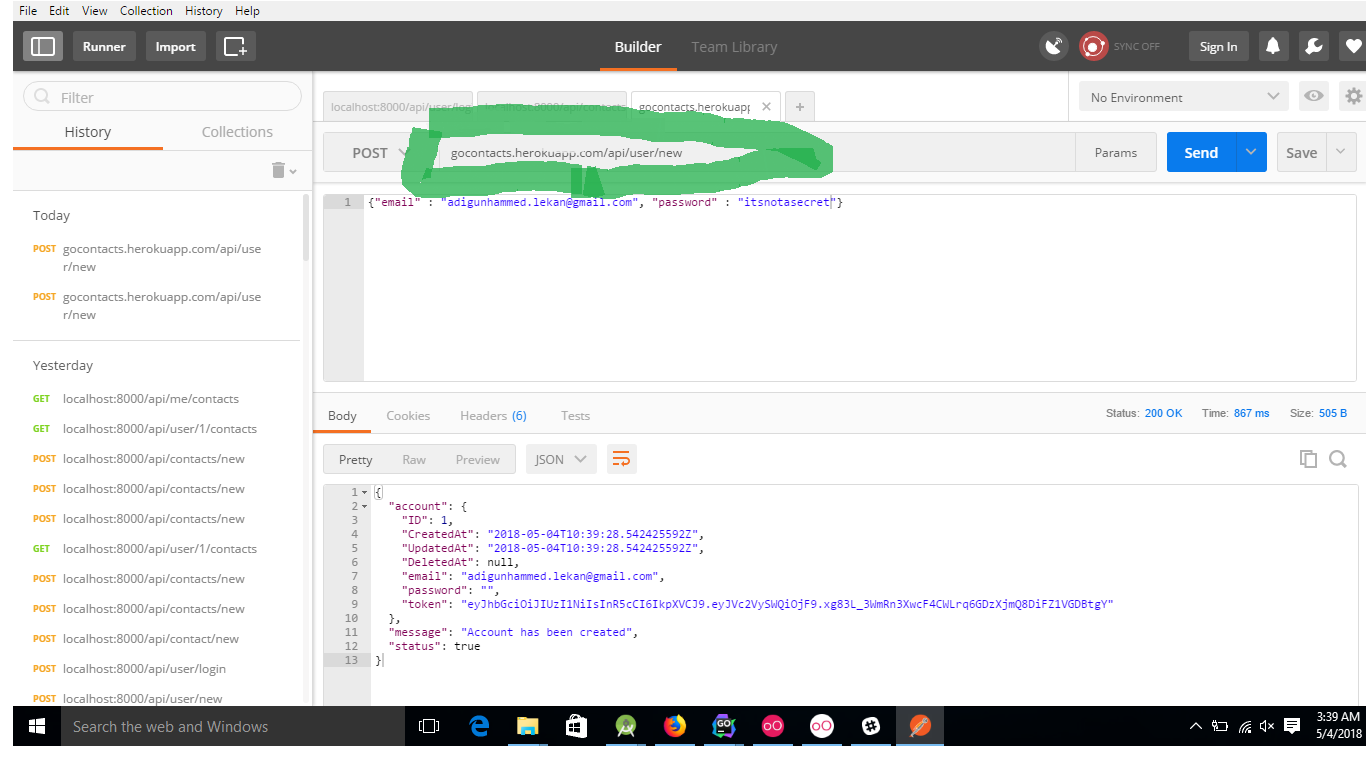Open the Edit menu
This screenshot has width=1366, height=768.
[59, 10]
